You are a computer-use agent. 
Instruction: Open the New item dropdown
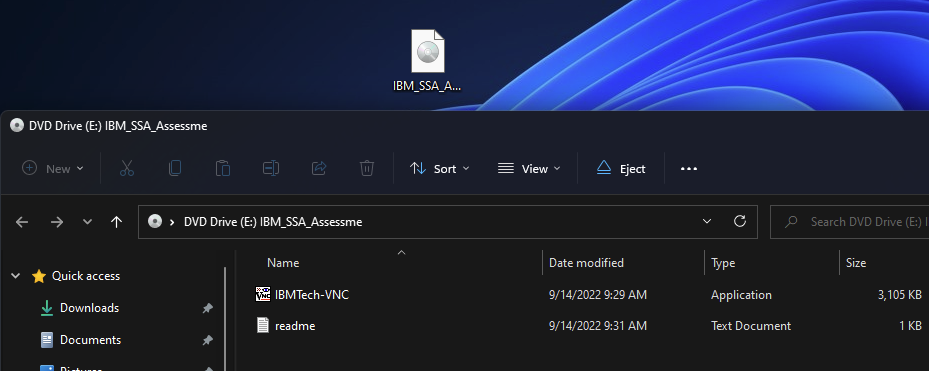coord(53,168)
